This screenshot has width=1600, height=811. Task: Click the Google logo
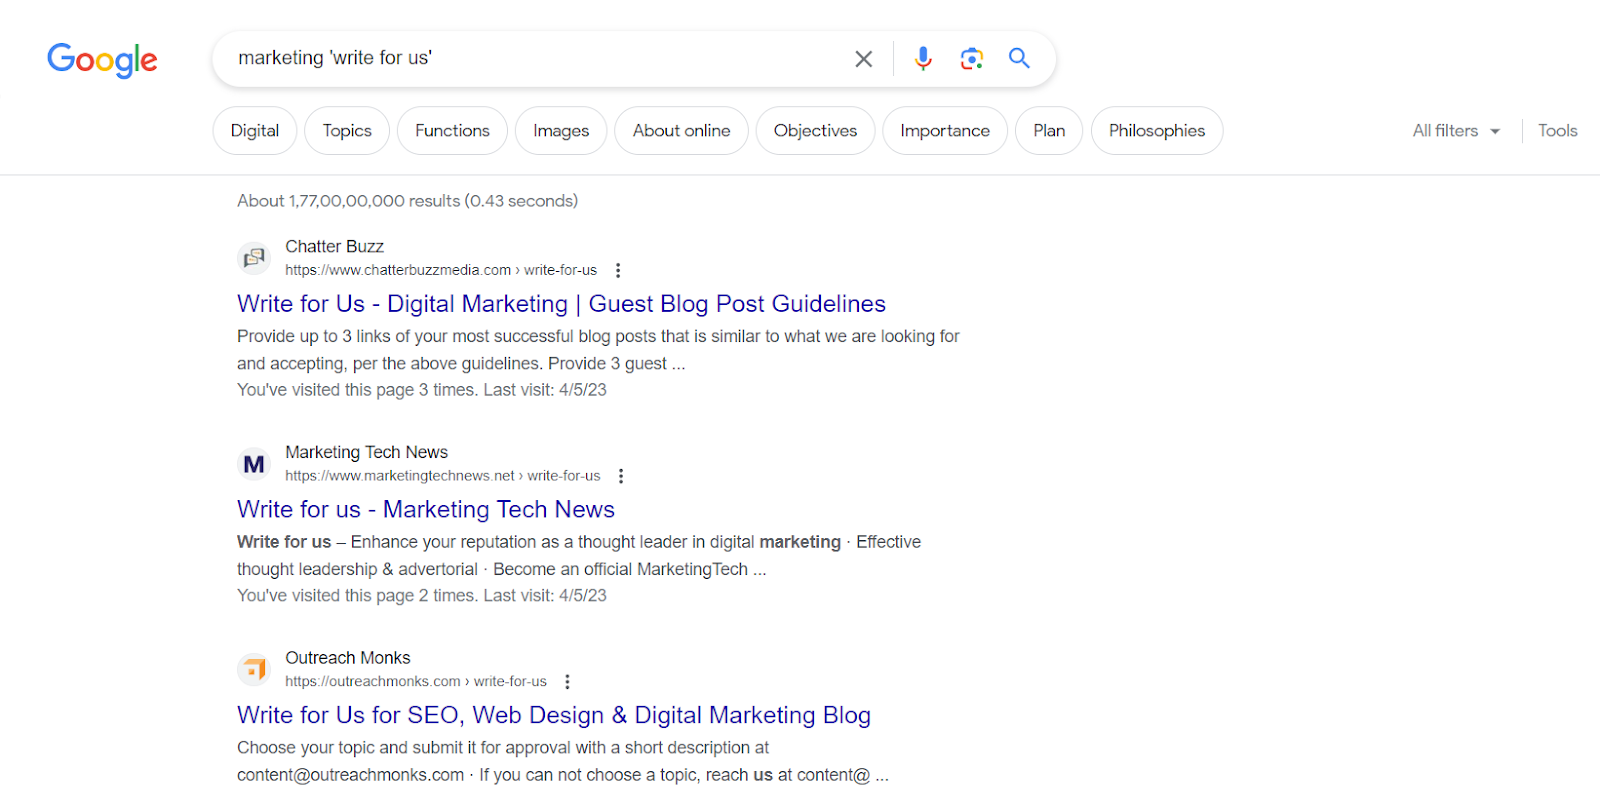point(102,60)
